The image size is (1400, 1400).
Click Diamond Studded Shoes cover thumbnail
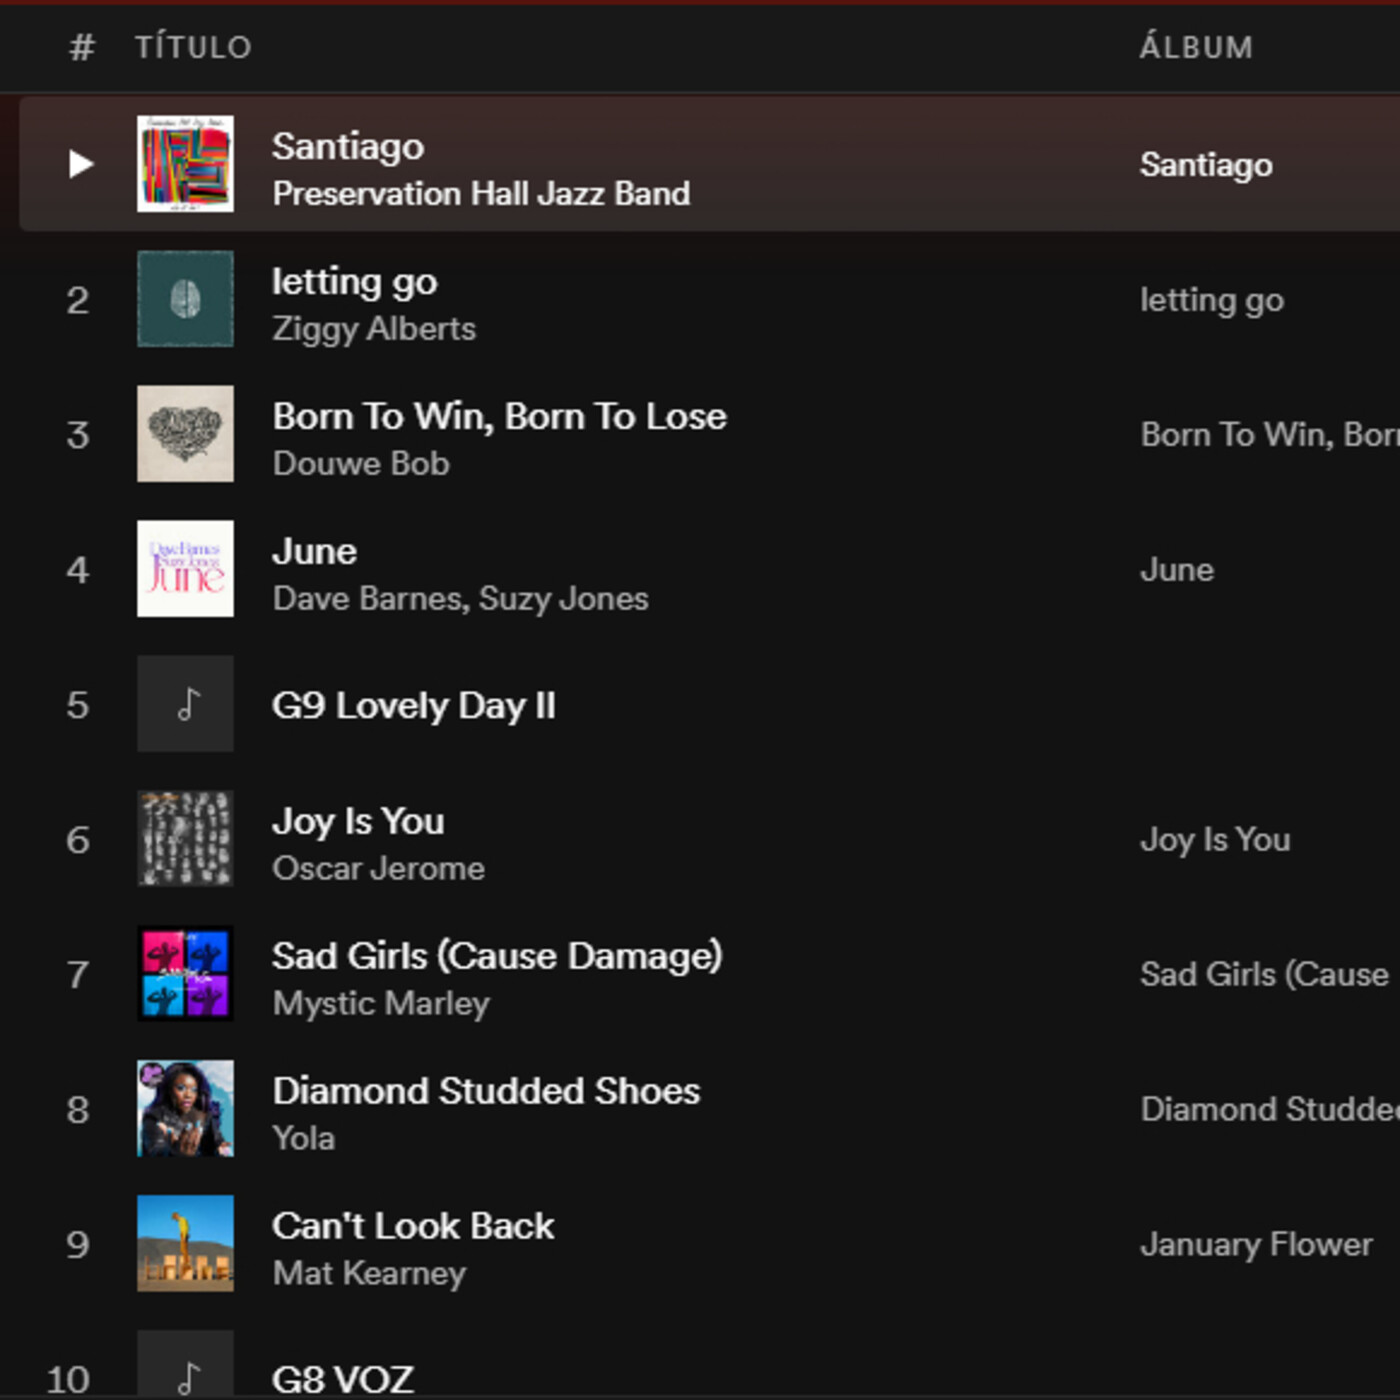[x=185, y=1108]
